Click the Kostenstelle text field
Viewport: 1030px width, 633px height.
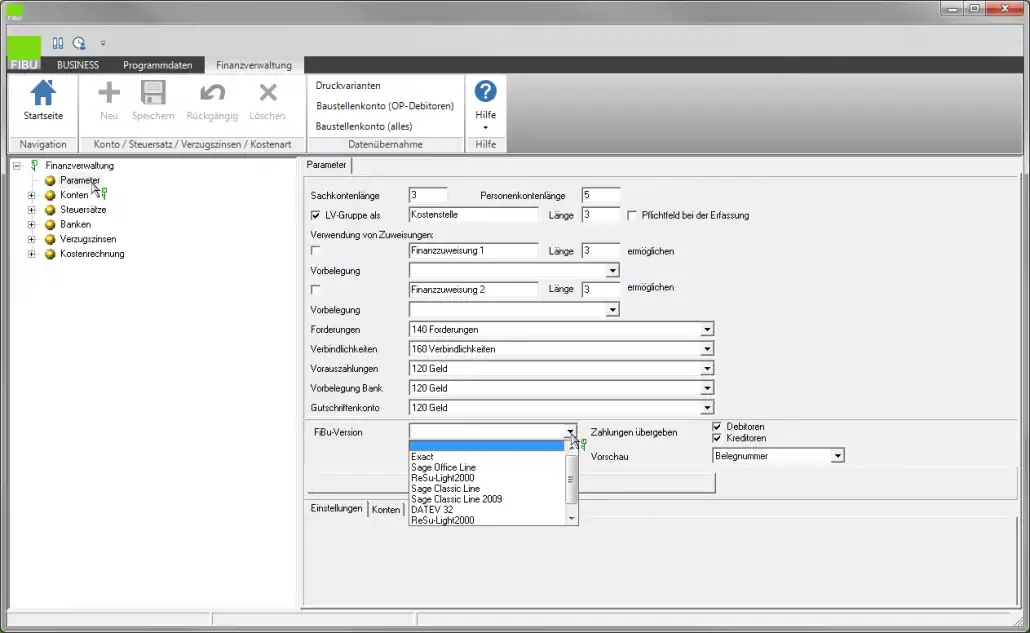point(473,215)
